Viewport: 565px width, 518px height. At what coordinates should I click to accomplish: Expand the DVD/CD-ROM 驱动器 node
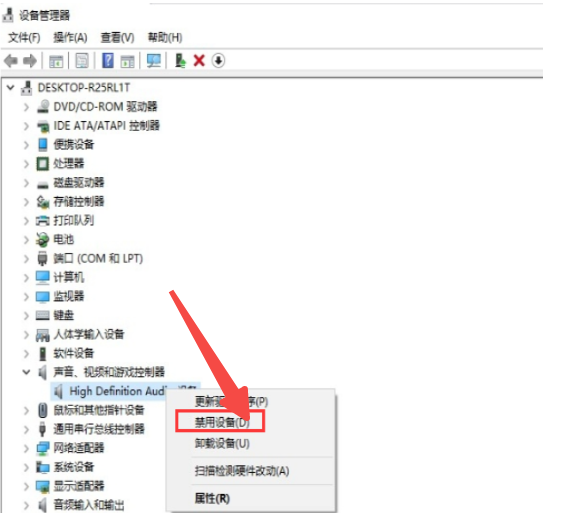click(x=26, y=107)
